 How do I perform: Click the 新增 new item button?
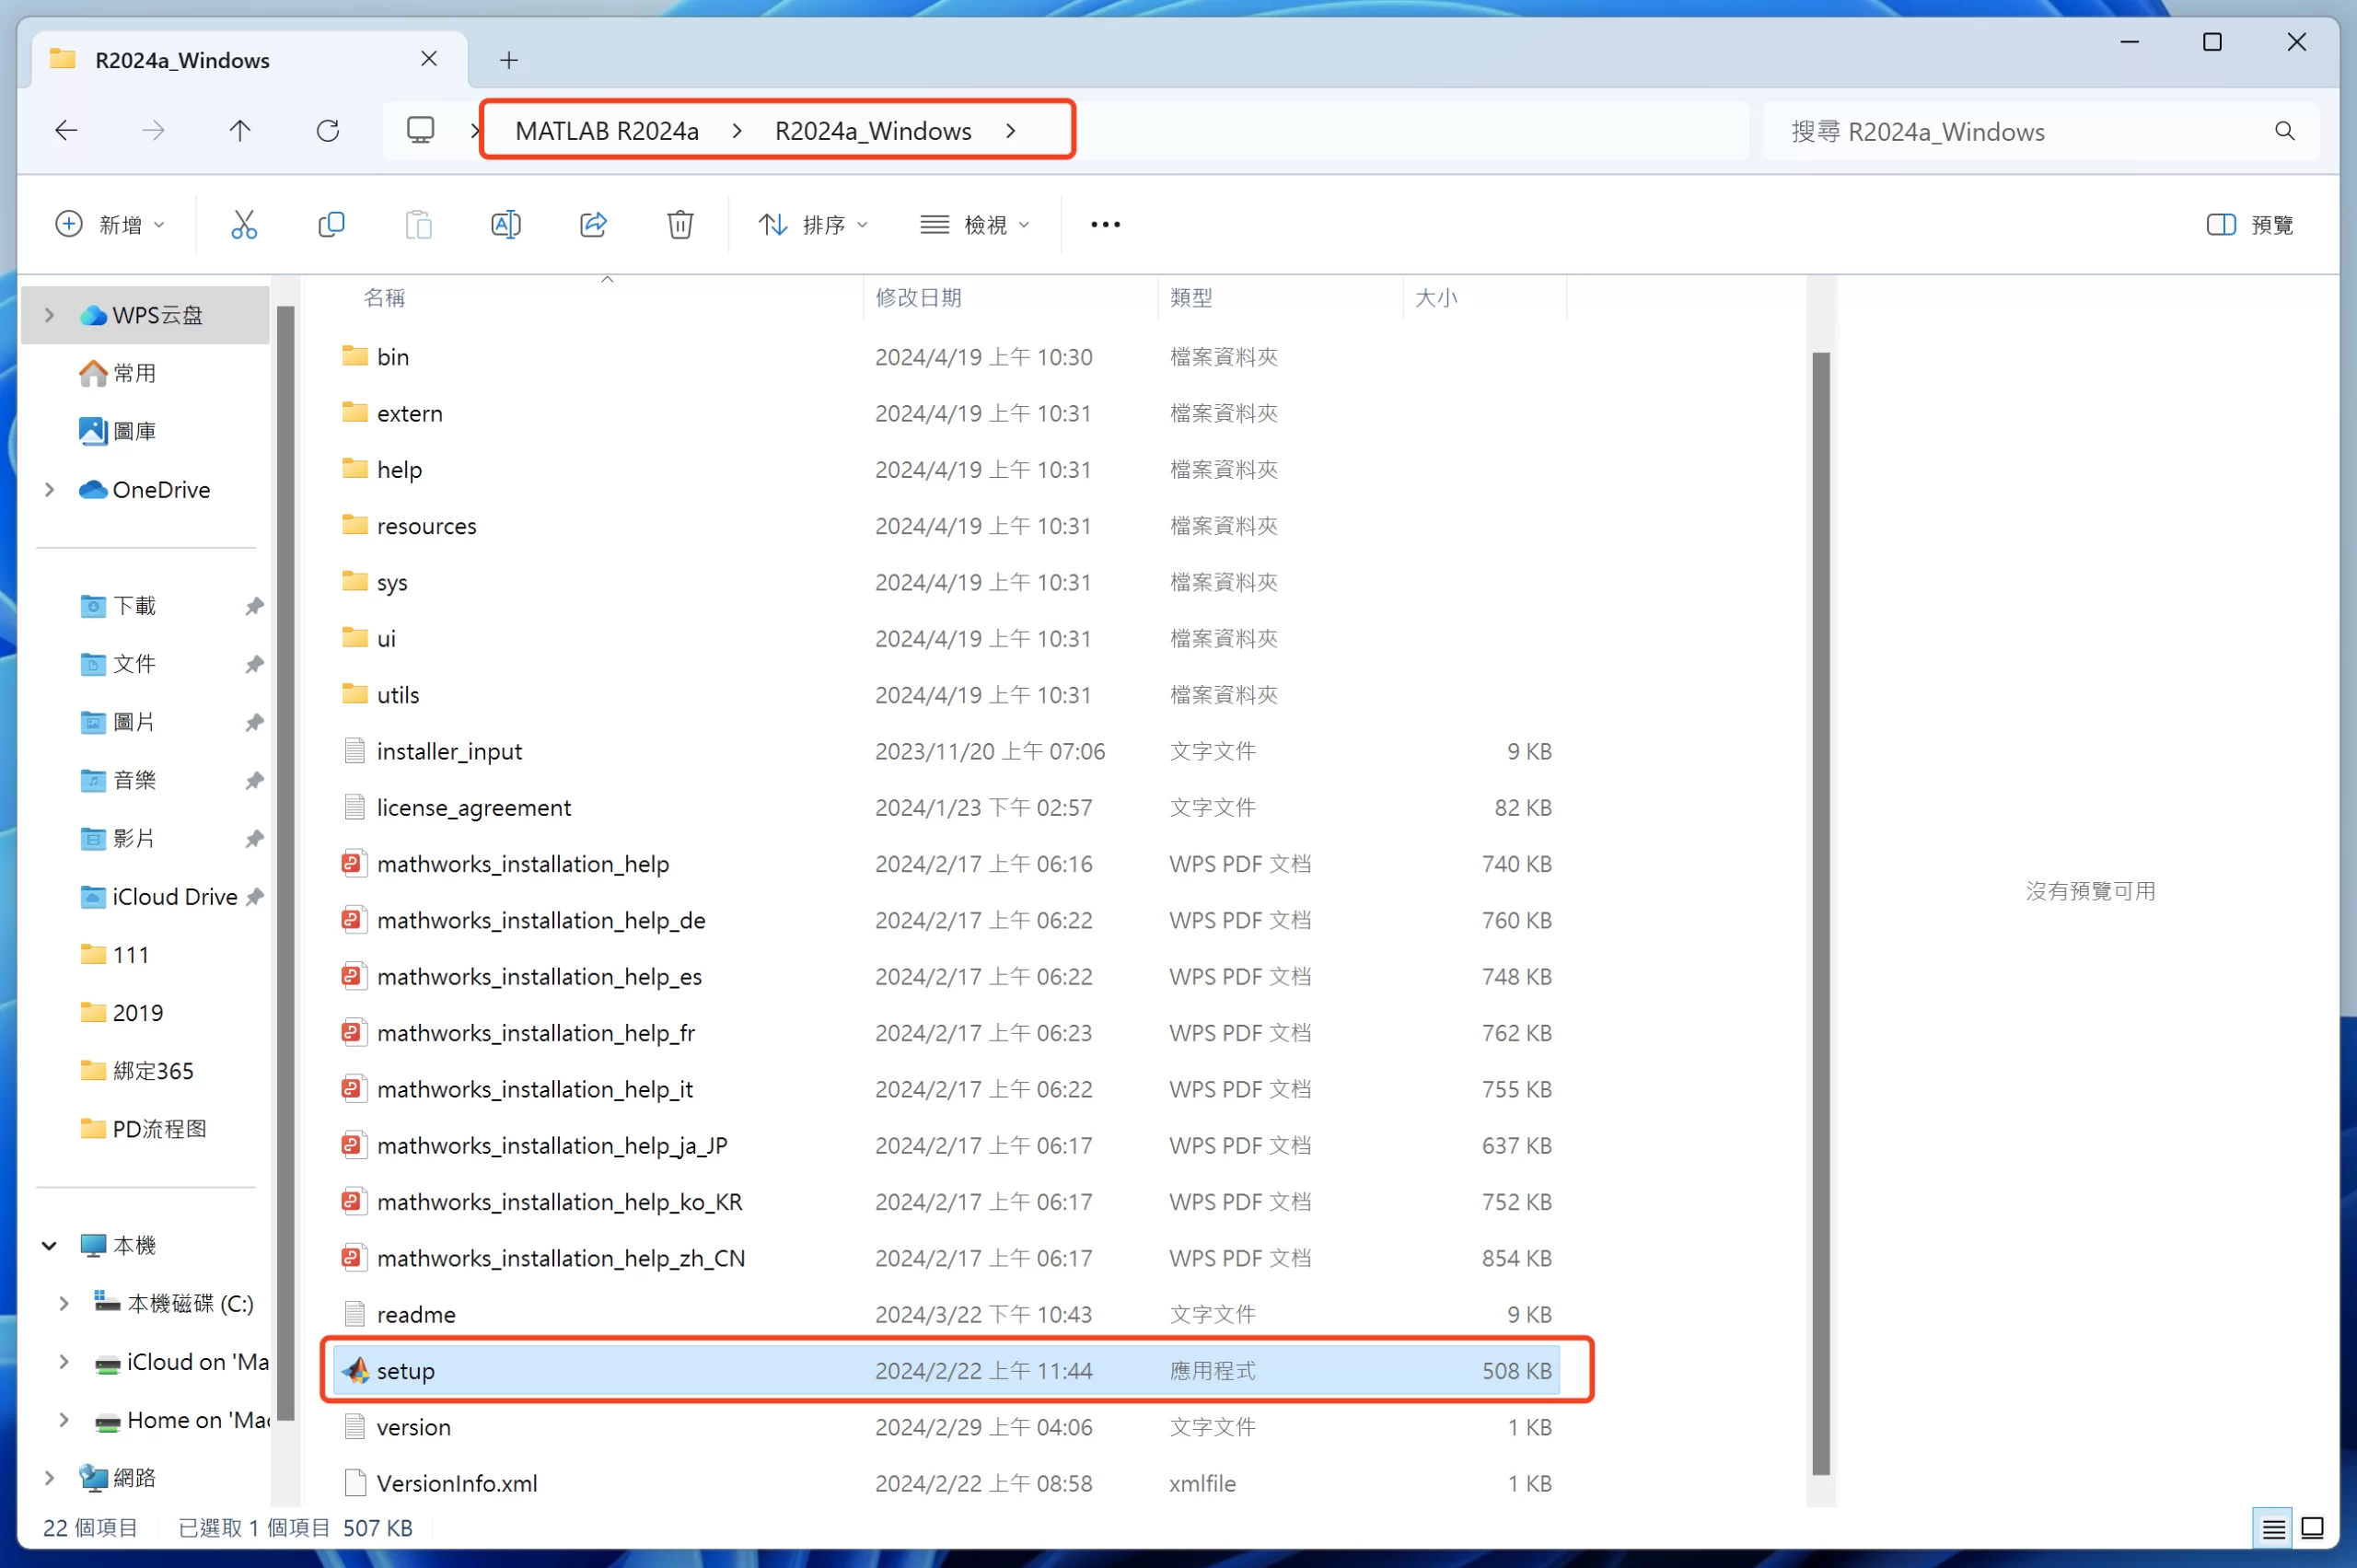tap(110, 224)
